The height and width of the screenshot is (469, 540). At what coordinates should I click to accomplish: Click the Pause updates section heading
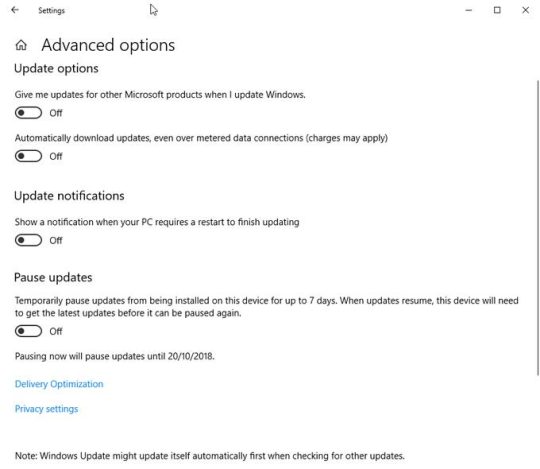point(53,278)
